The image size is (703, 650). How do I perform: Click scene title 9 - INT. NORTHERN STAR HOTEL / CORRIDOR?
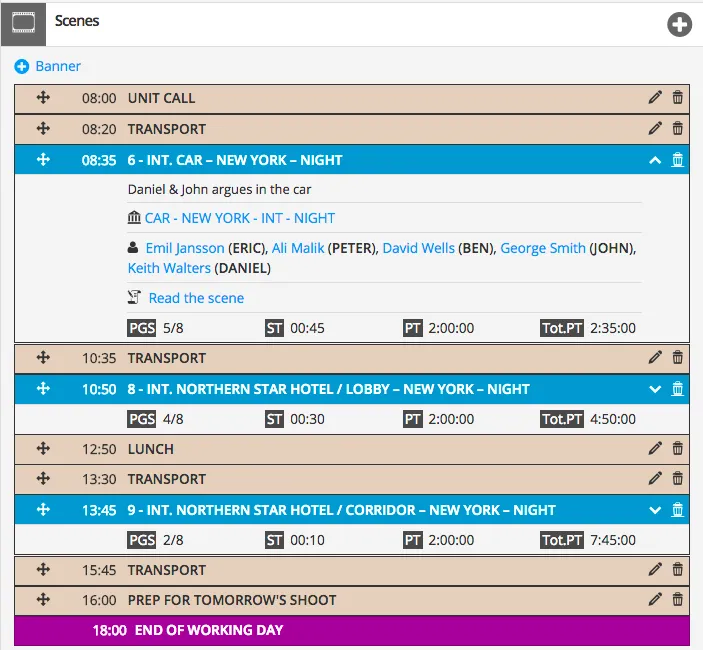pos(342,510)
